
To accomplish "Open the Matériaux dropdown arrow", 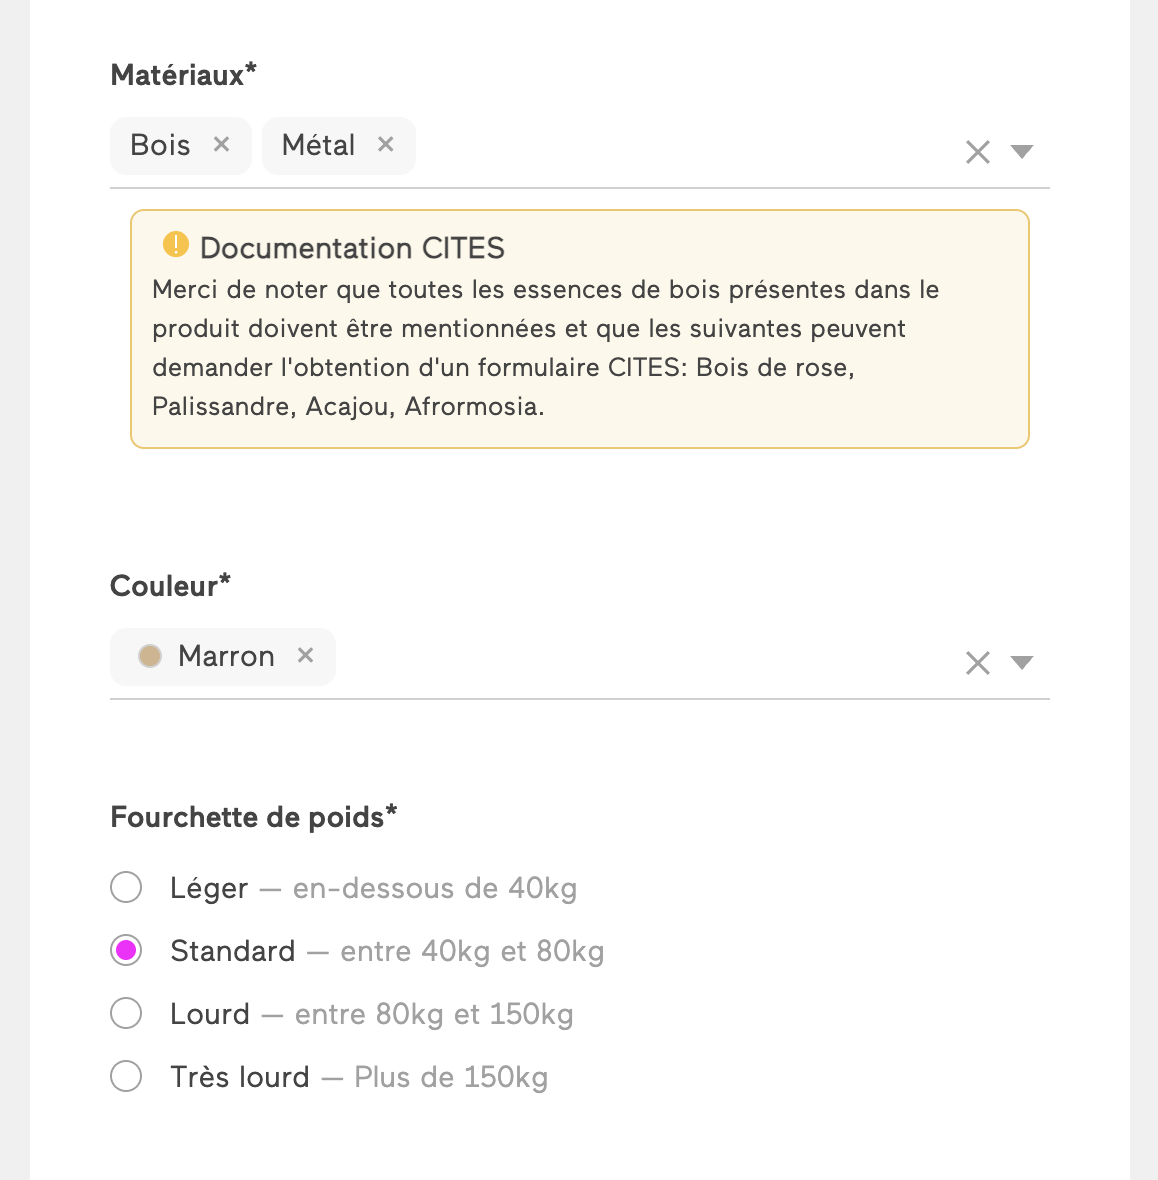I will click(x=1021, y=152).
